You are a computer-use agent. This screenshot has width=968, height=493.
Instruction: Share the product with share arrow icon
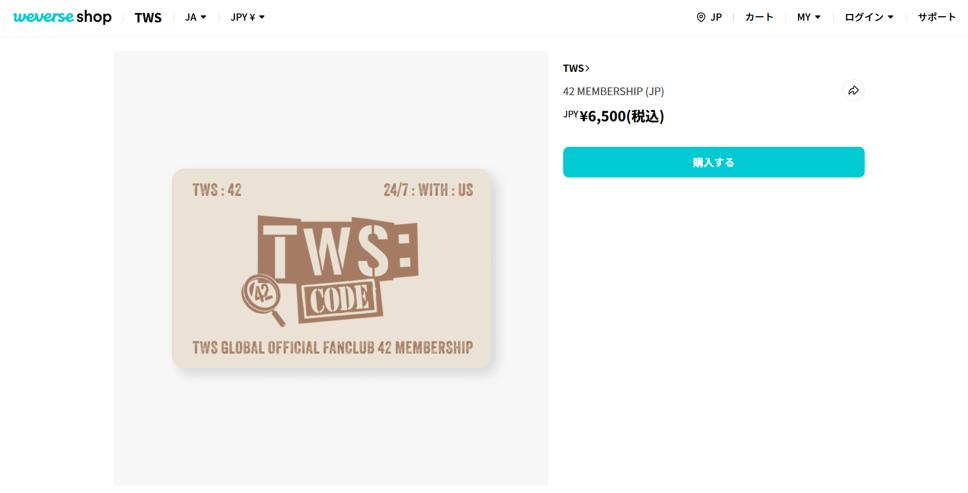click(x=853, y=91)
